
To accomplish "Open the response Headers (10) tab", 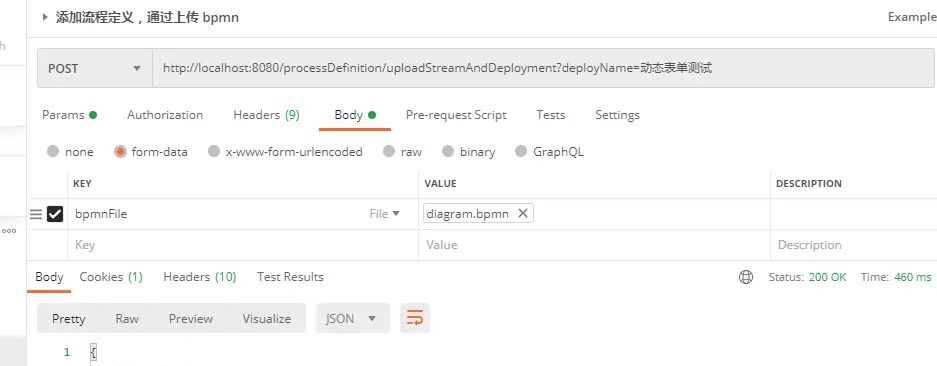I will pyautogui.click(x=200, y=277).
